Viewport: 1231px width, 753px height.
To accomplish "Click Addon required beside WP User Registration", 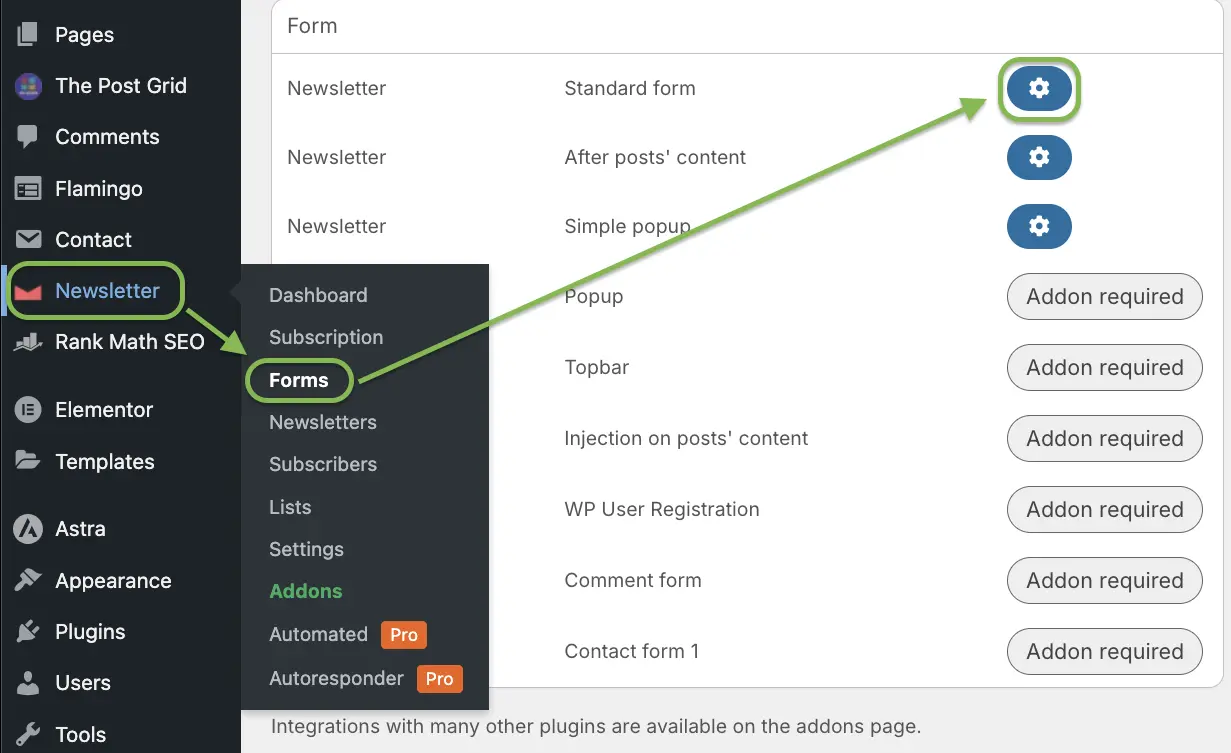I will pos(1104,510).
